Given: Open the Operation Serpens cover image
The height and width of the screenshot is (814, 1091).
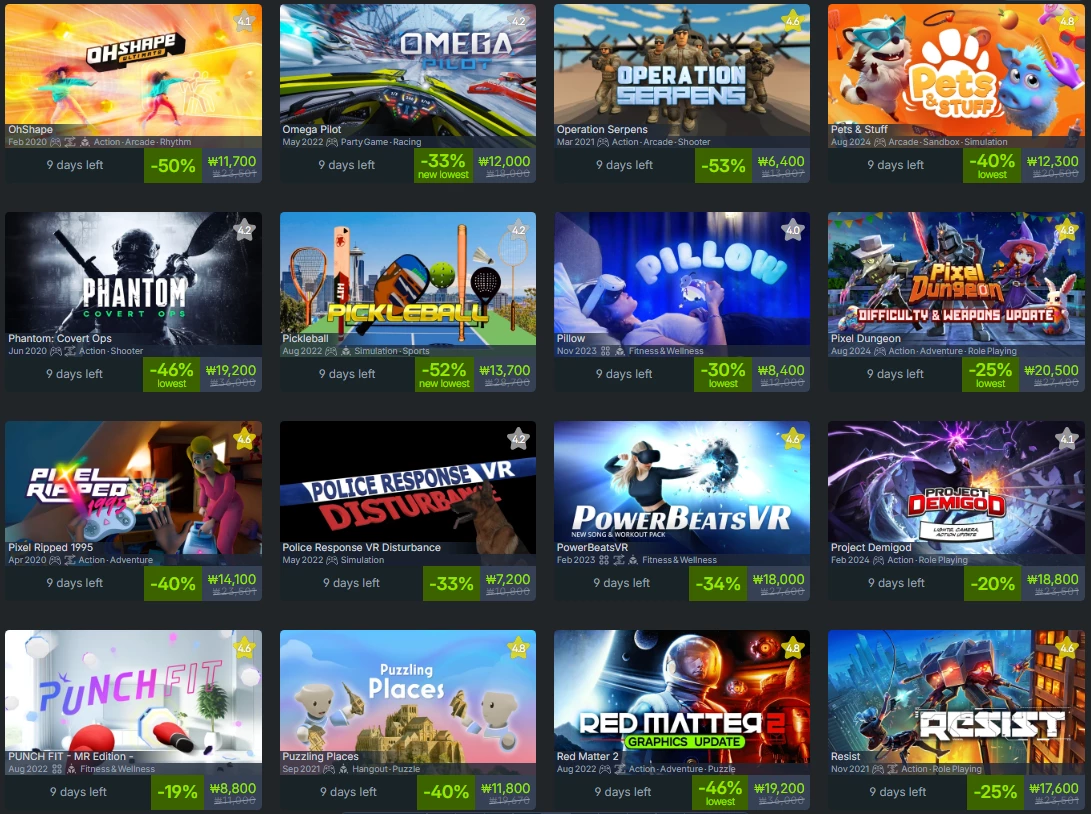Looking at the screenshot, I should [x=682, y=70].
